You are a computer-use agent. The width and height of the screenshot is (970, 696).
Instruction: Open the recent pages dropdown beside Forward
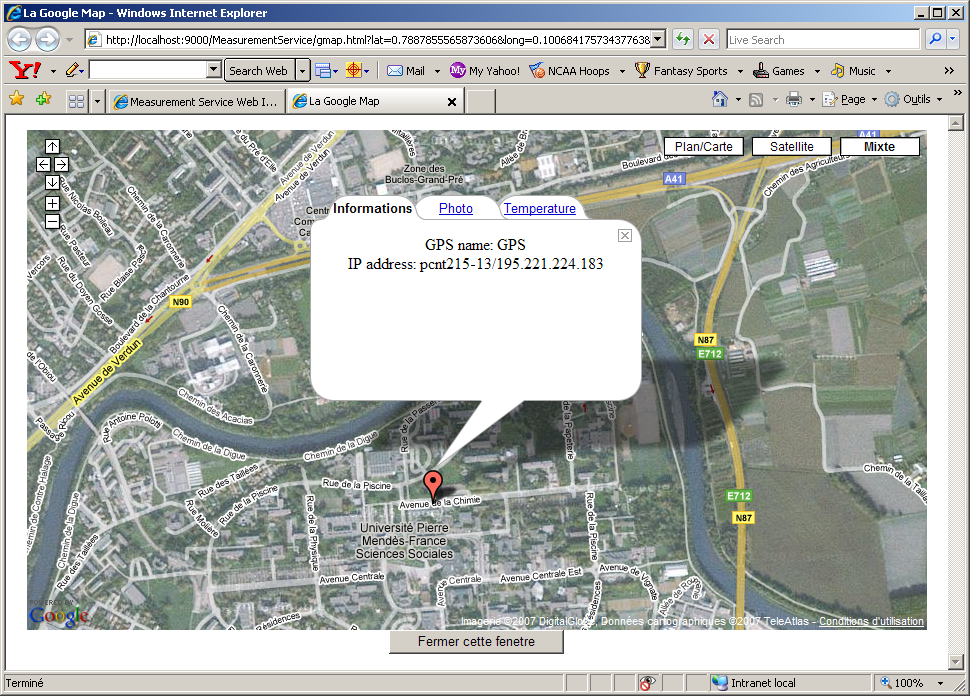(x=69, y=40)
